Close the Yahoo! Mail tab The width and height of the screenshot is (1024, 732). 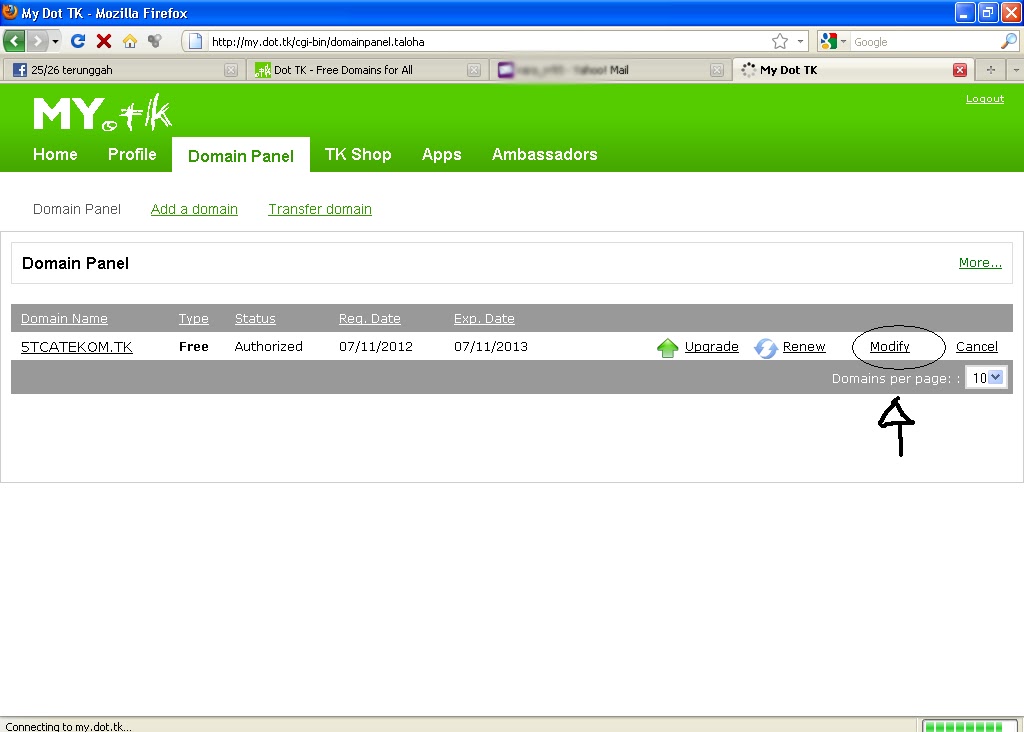tap(717, 70)
